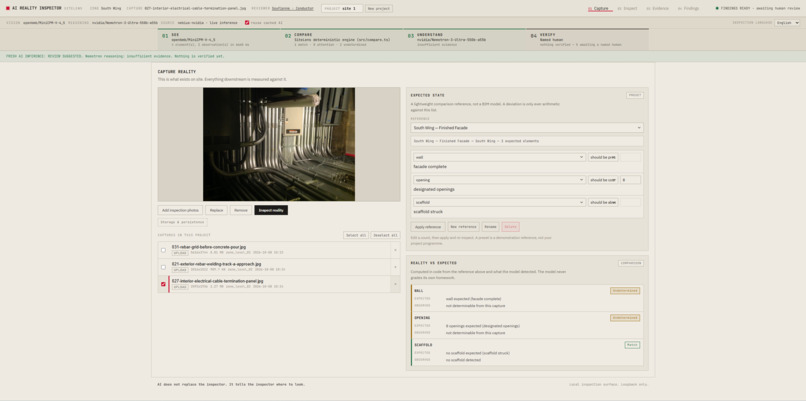Image resolution: width=806 pixels, height=401 pixels.
Task: Click the Comparison badge in Reality vs Expected
Action: coord(631,263)
